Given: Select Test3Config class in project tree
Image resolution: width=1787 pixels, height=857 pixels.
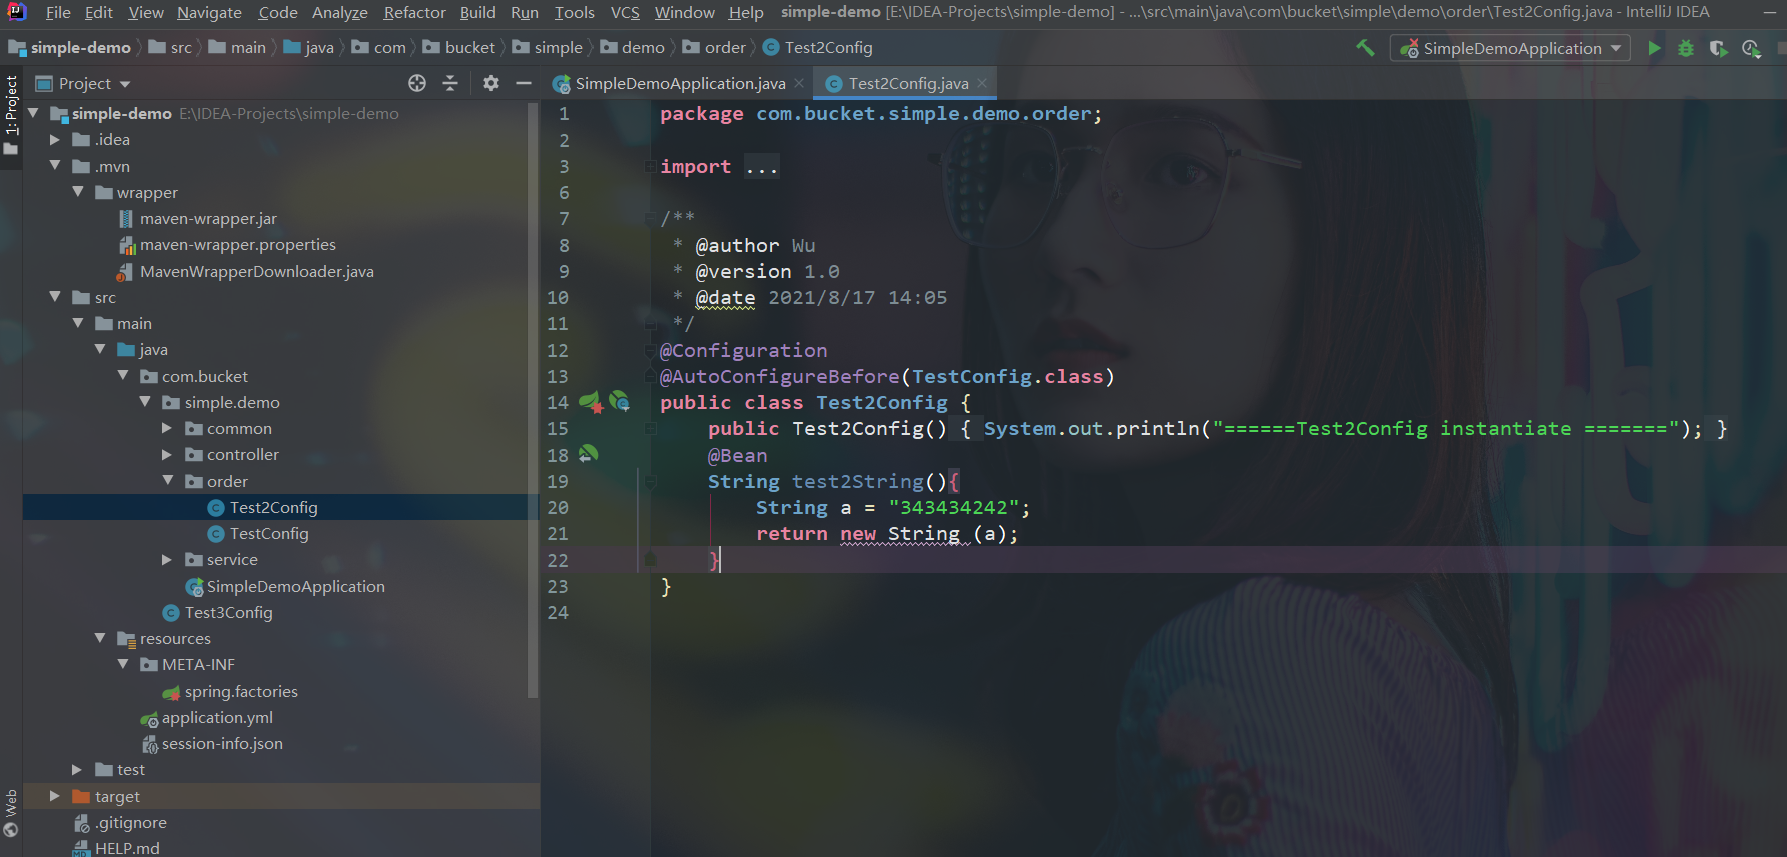Looking at the screenshot, I should (x=228, y=612).
